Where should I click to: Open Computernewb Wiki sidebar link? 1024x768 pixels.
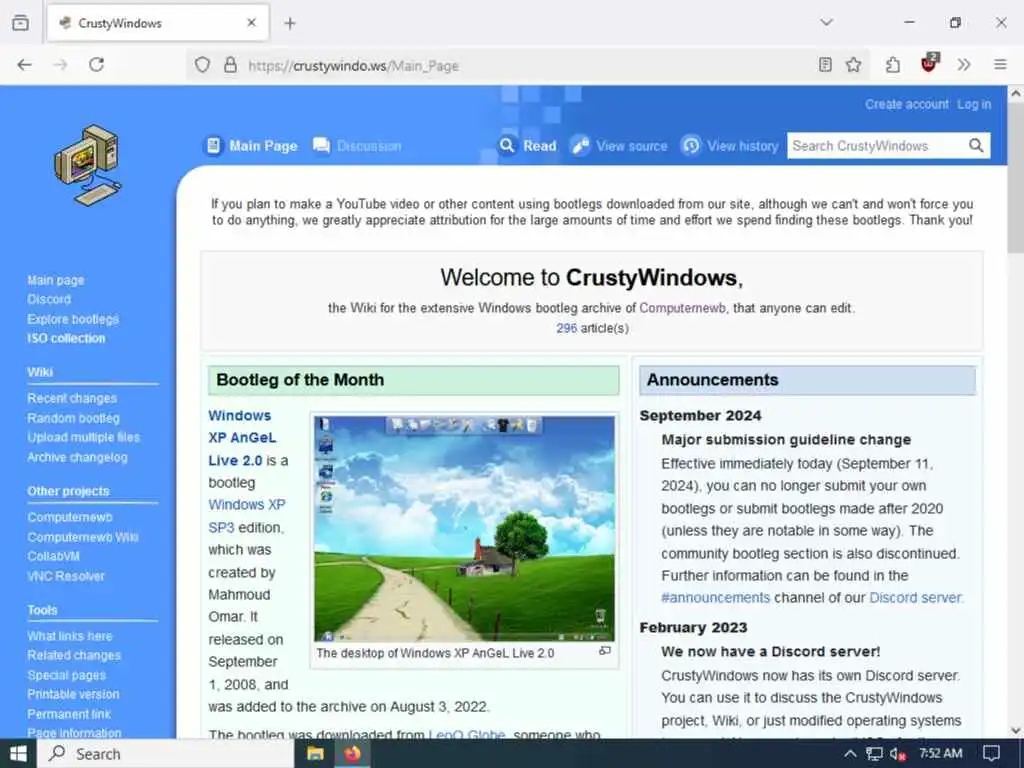tap(83, 537)
